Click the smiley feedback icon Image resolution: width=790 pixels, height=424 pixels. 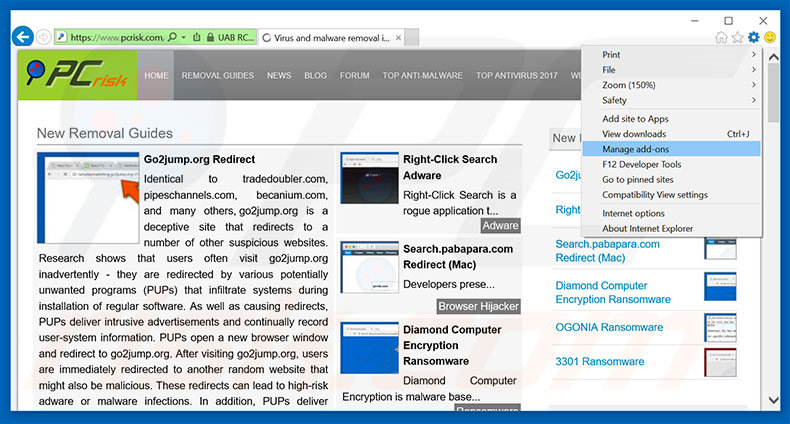pos(770,37)
